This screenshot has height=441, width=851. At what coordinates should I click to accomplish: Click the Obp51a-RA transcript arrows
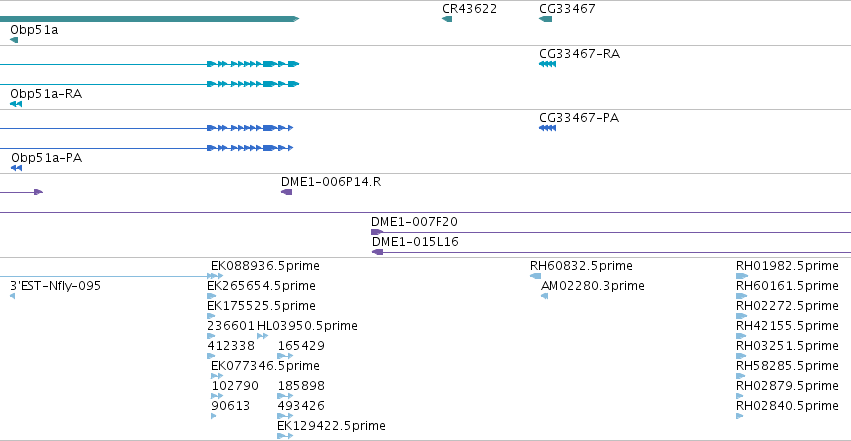[16, 104]
